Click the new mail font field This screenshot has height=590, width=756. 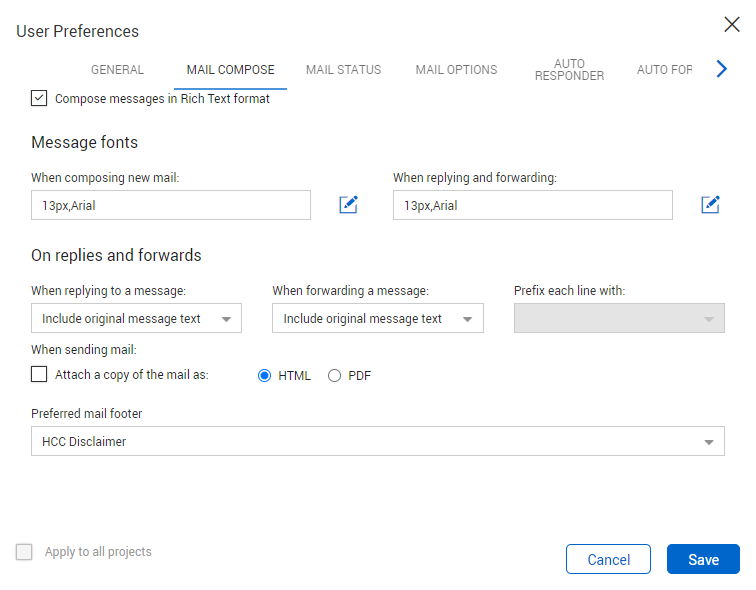(171, 206)
